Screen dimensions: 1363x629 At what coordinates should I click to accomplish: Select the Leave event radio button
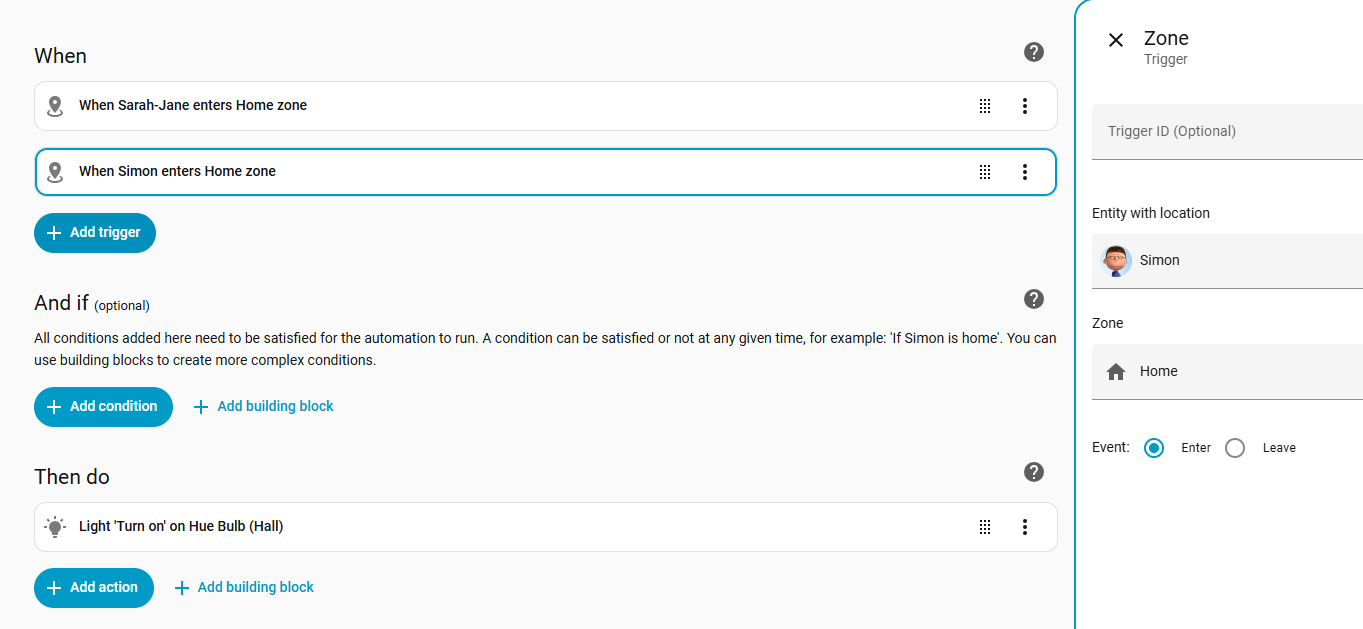1235,448
